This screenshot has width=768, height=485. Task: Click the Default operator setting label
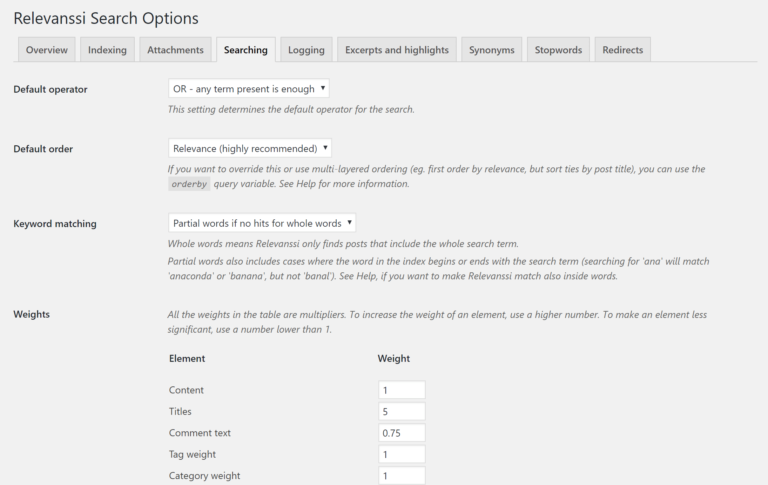point(50,89)
